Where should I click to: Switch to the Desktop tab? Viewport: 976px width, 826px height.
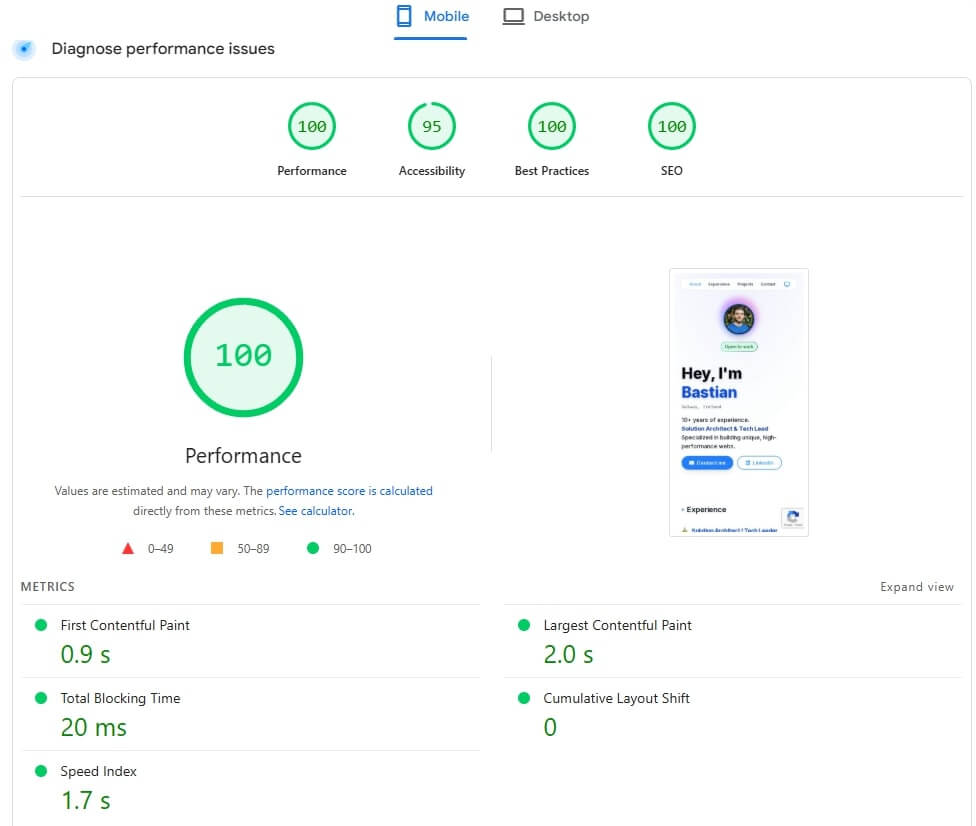[x=546, y=16]
